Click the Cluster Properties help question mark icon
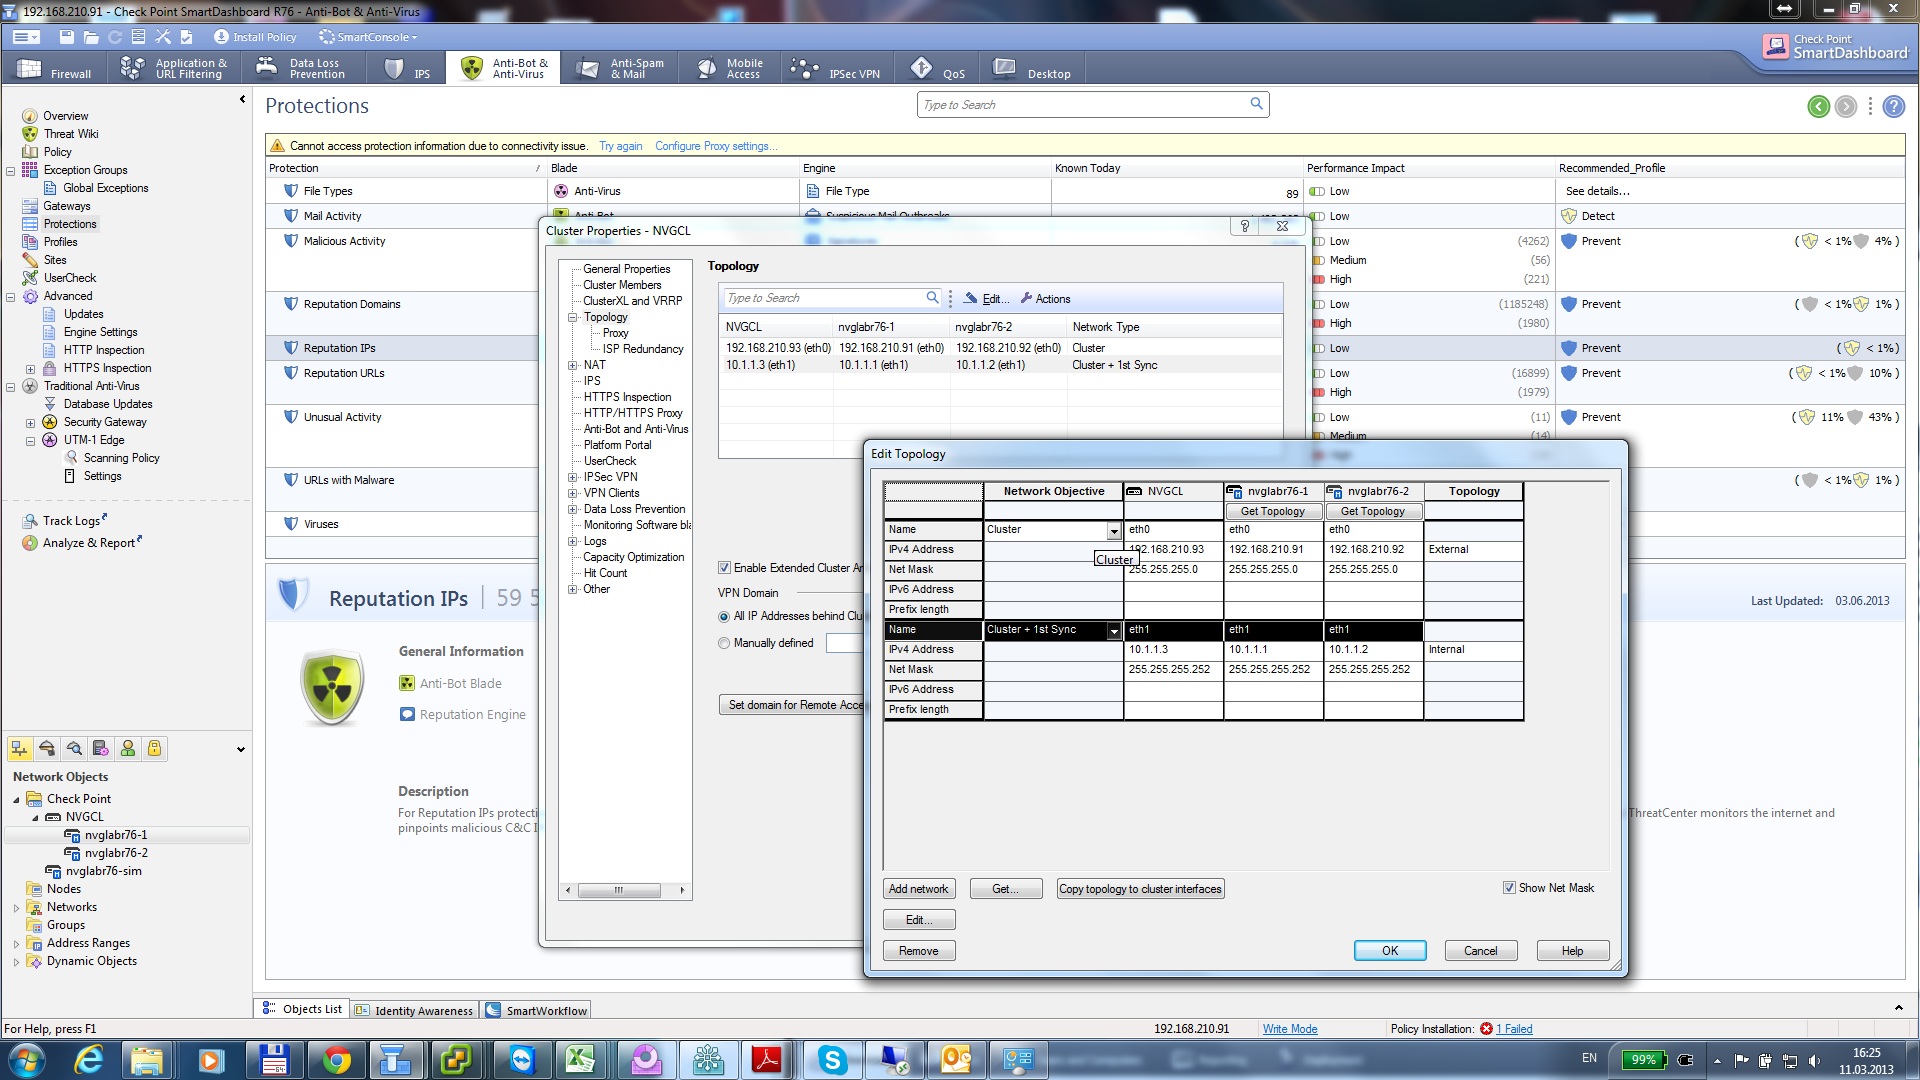Image resolution: width=1920 pixels, height=1080 pixels. 1244,227
